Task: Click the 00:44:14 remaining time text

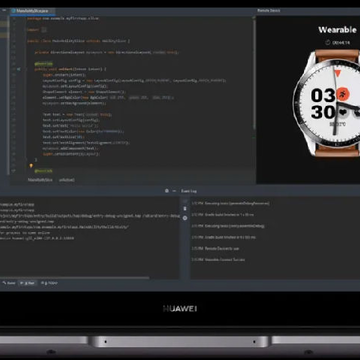Action: (341, 43)
